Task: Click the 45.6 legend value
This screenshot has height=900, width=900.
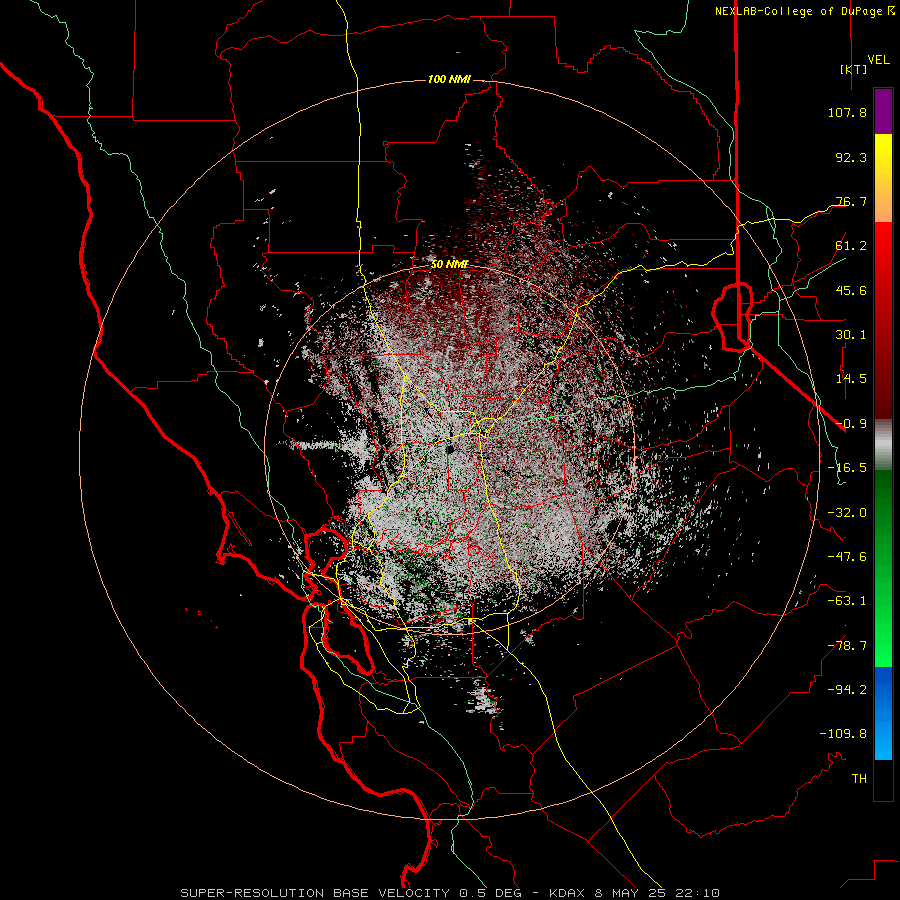Action: point(851,290)
